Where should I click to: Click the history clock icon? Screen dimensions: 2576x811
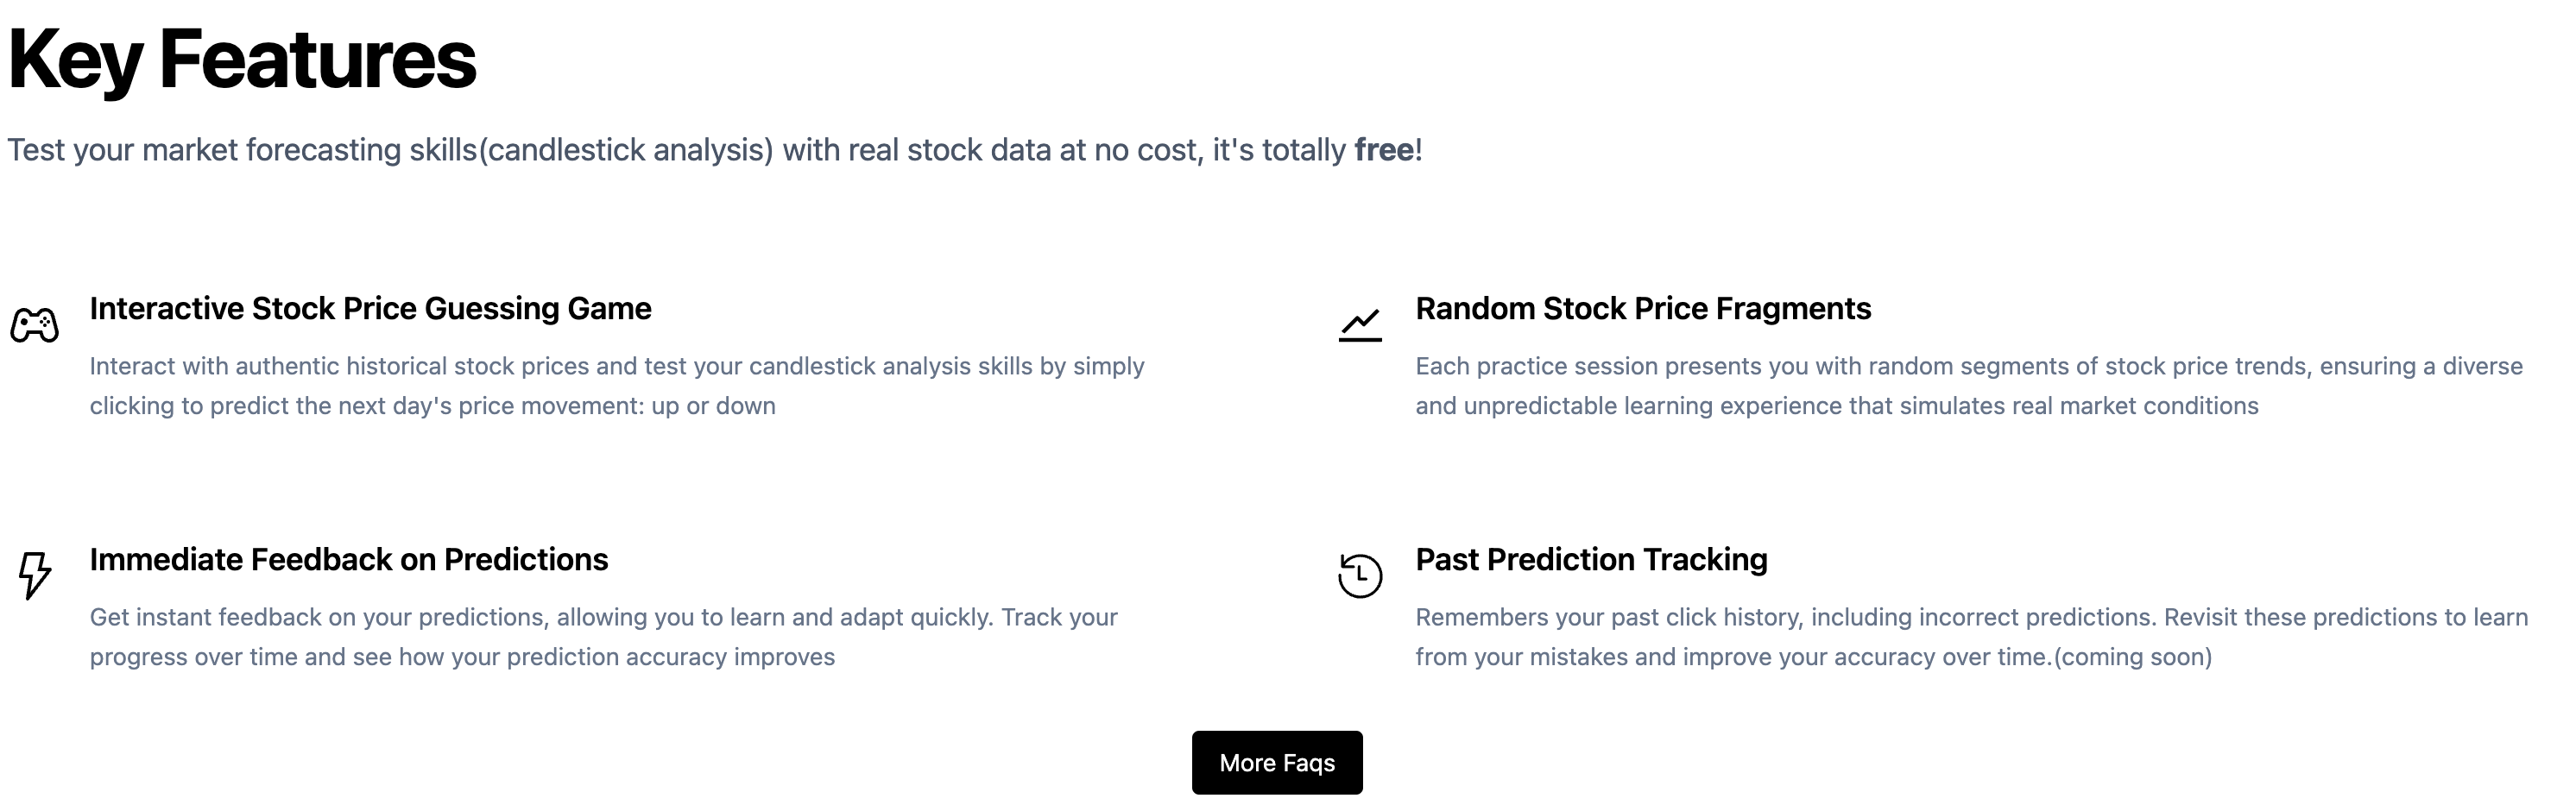[1360, 576]
